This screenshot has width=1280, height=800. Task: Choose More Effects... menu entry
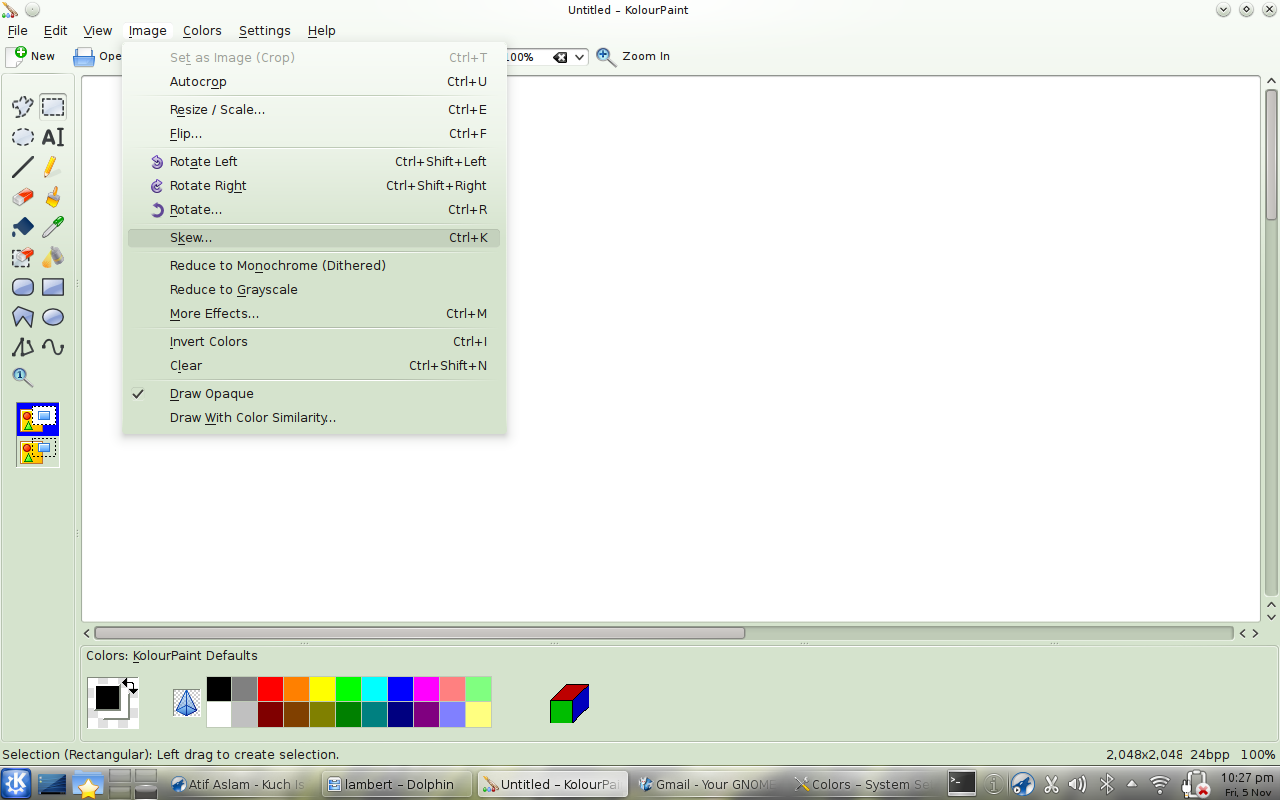(x=314, y=314)
